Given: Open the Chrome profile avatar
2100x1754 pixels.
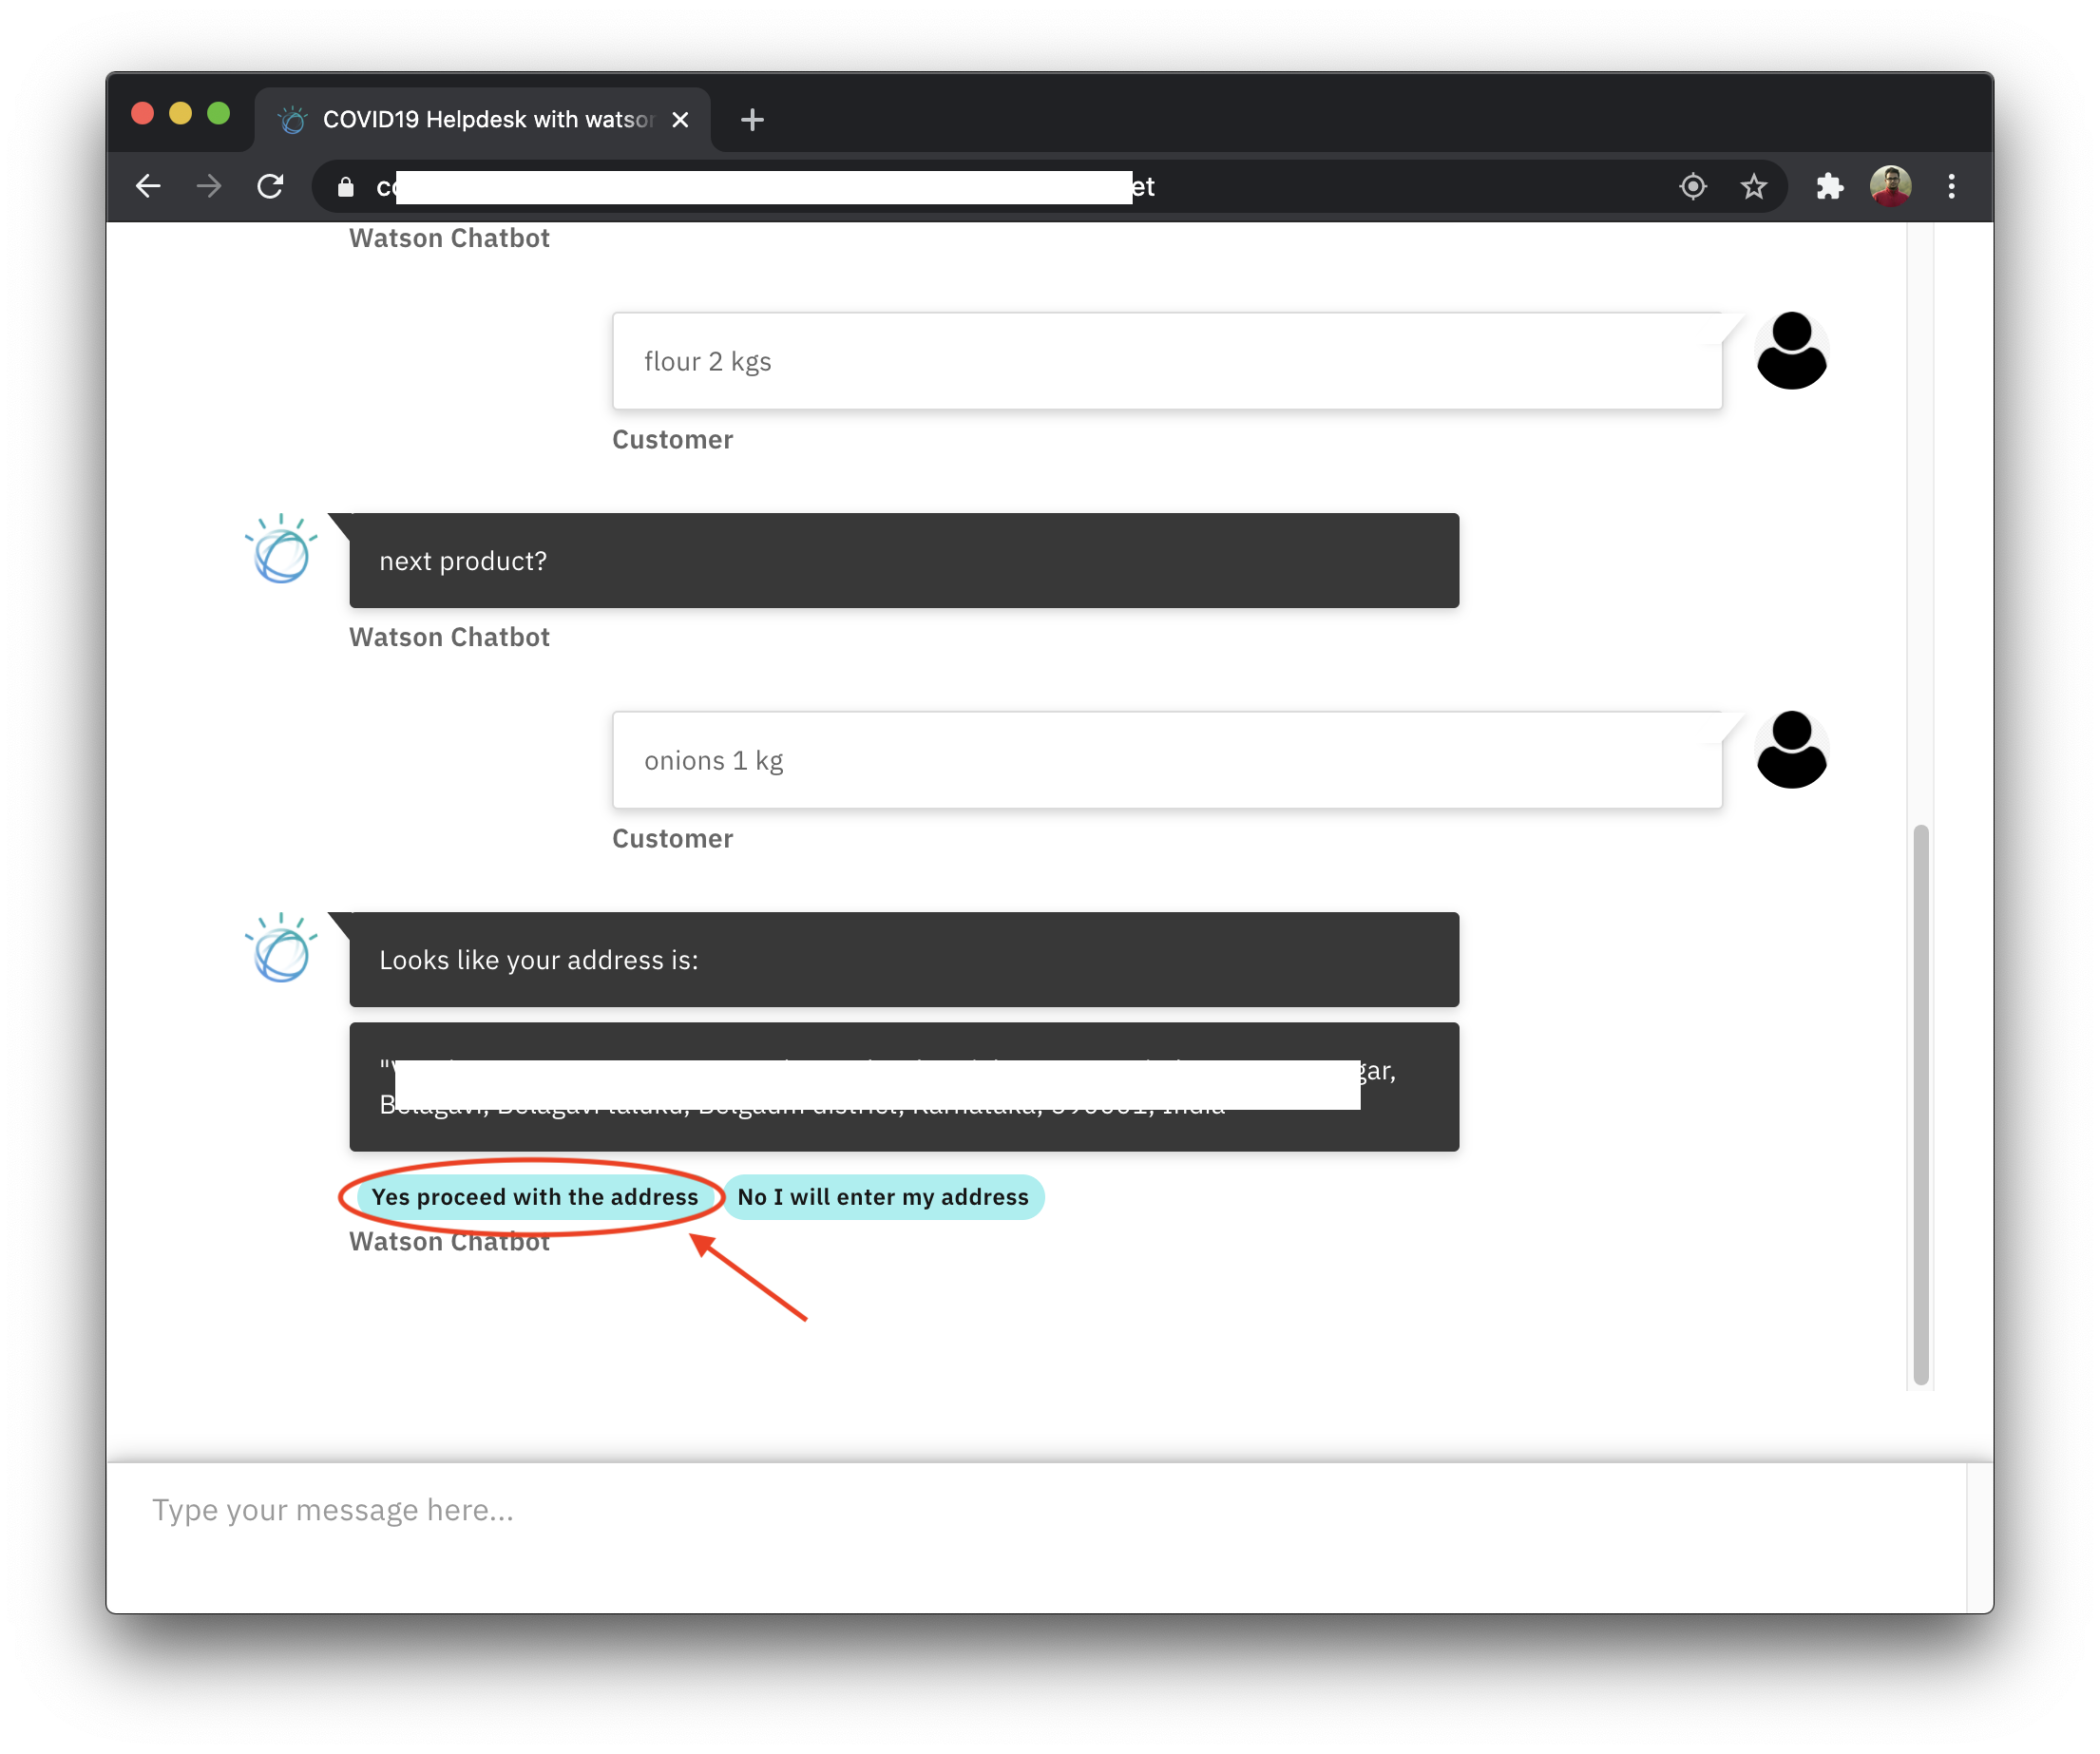Looking at the screenshot, I should (x=1890, y=186).
